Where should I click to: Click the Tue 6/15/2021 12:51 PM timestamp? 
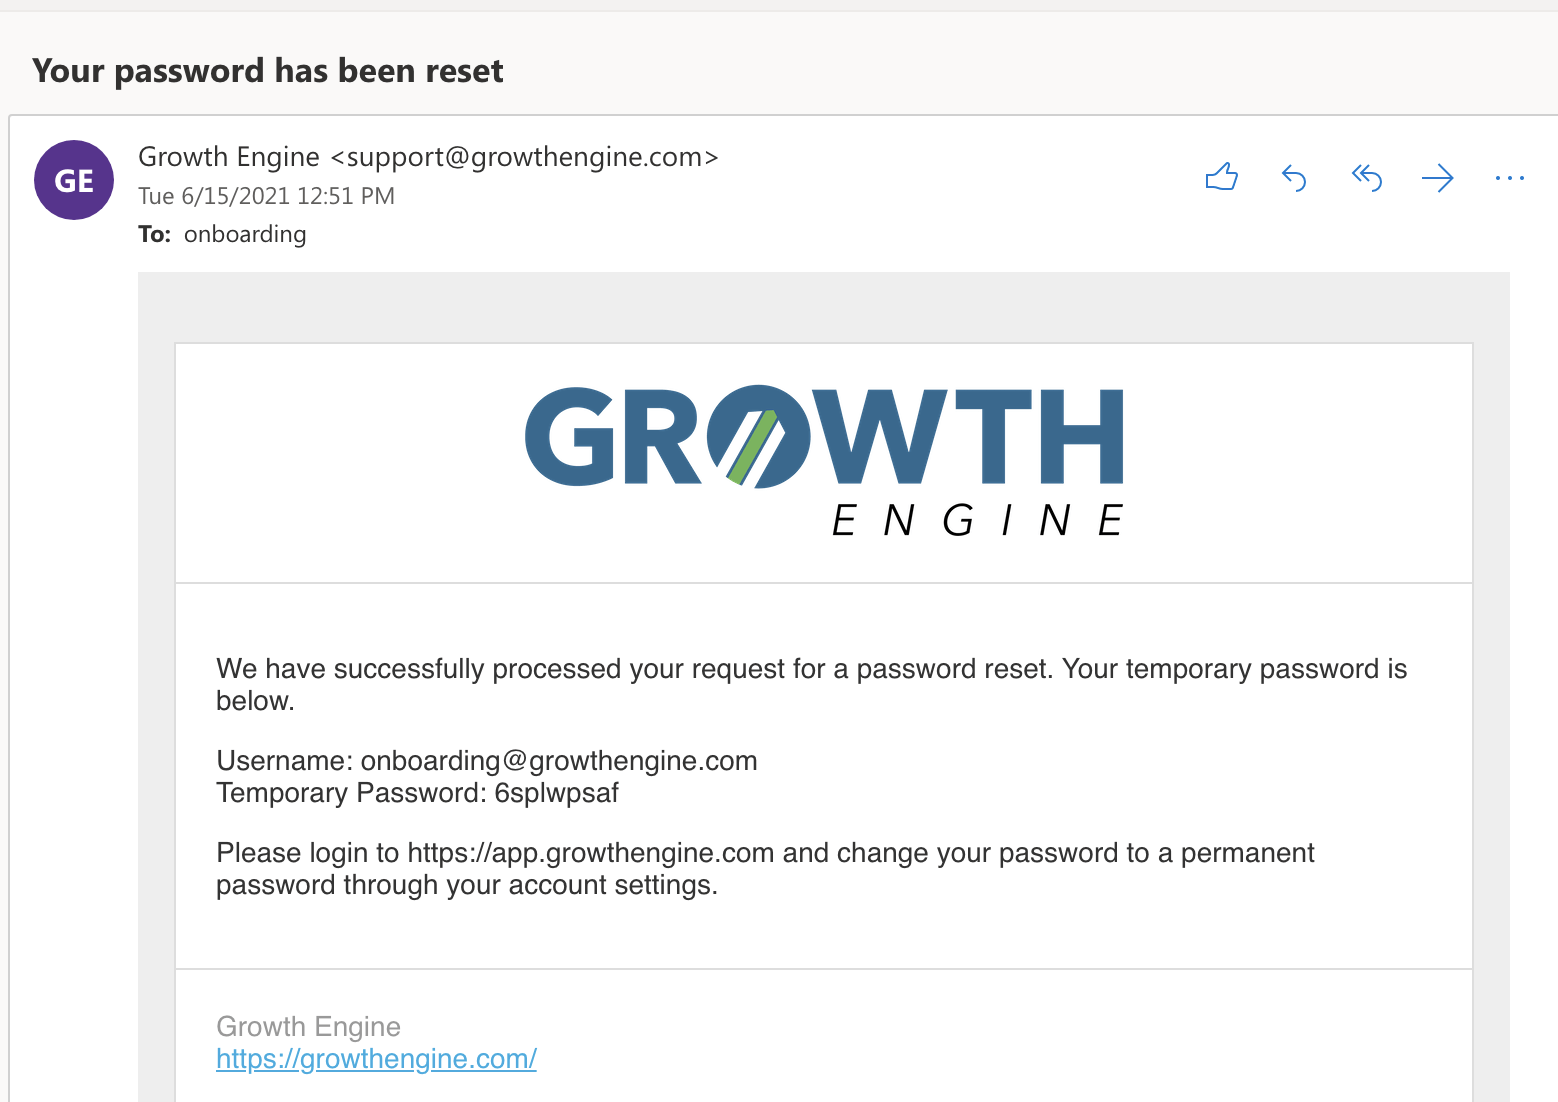point(266,196)
